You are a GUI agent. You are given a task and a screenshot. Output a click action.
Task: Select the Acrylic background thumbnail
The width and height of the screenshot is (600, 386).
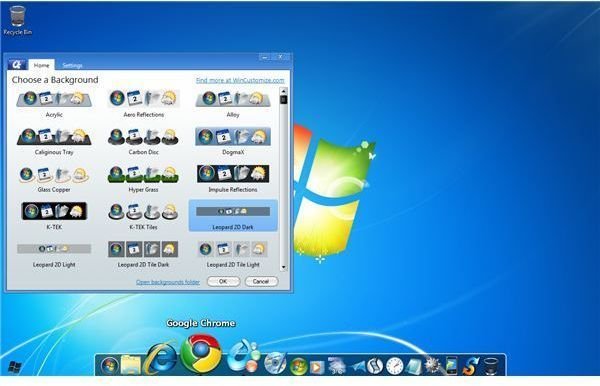click(x=54, y=104)
